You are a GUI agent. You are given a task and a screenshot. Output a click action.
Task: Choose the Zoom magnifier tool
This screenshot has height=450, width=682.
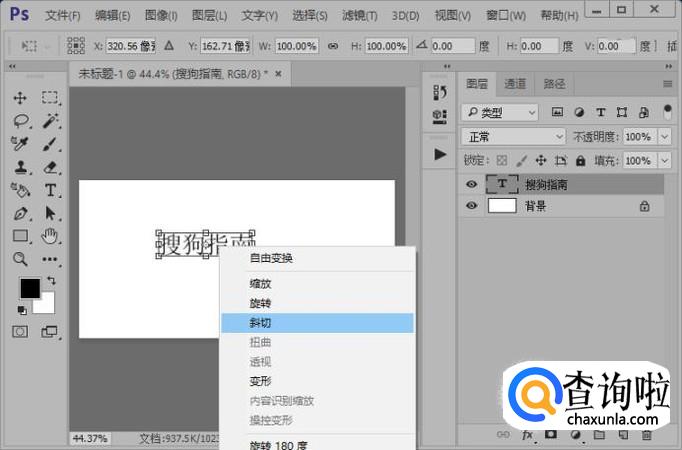point(20,259)
